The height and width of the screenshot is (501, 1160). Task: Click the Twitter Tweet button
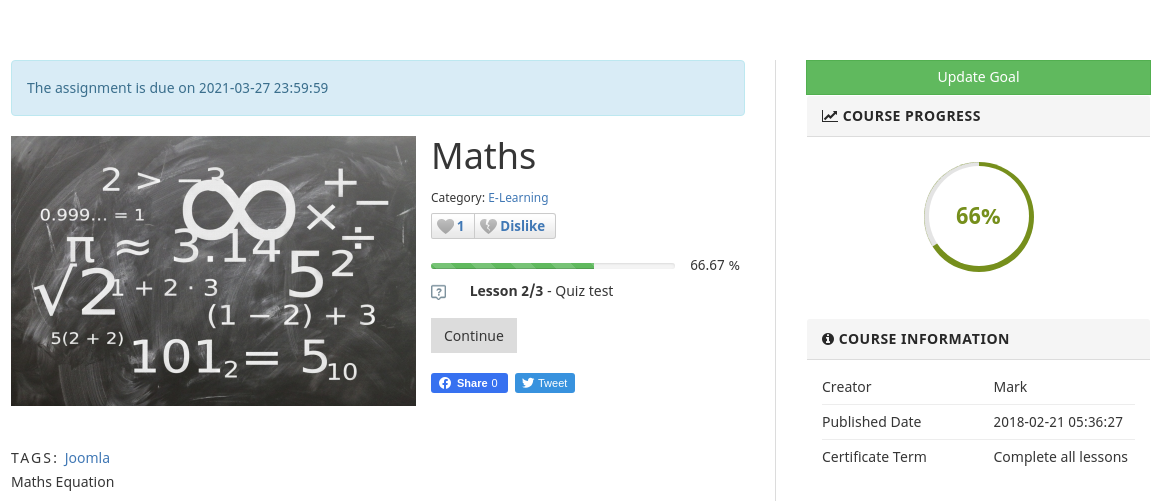pos(545,383)
